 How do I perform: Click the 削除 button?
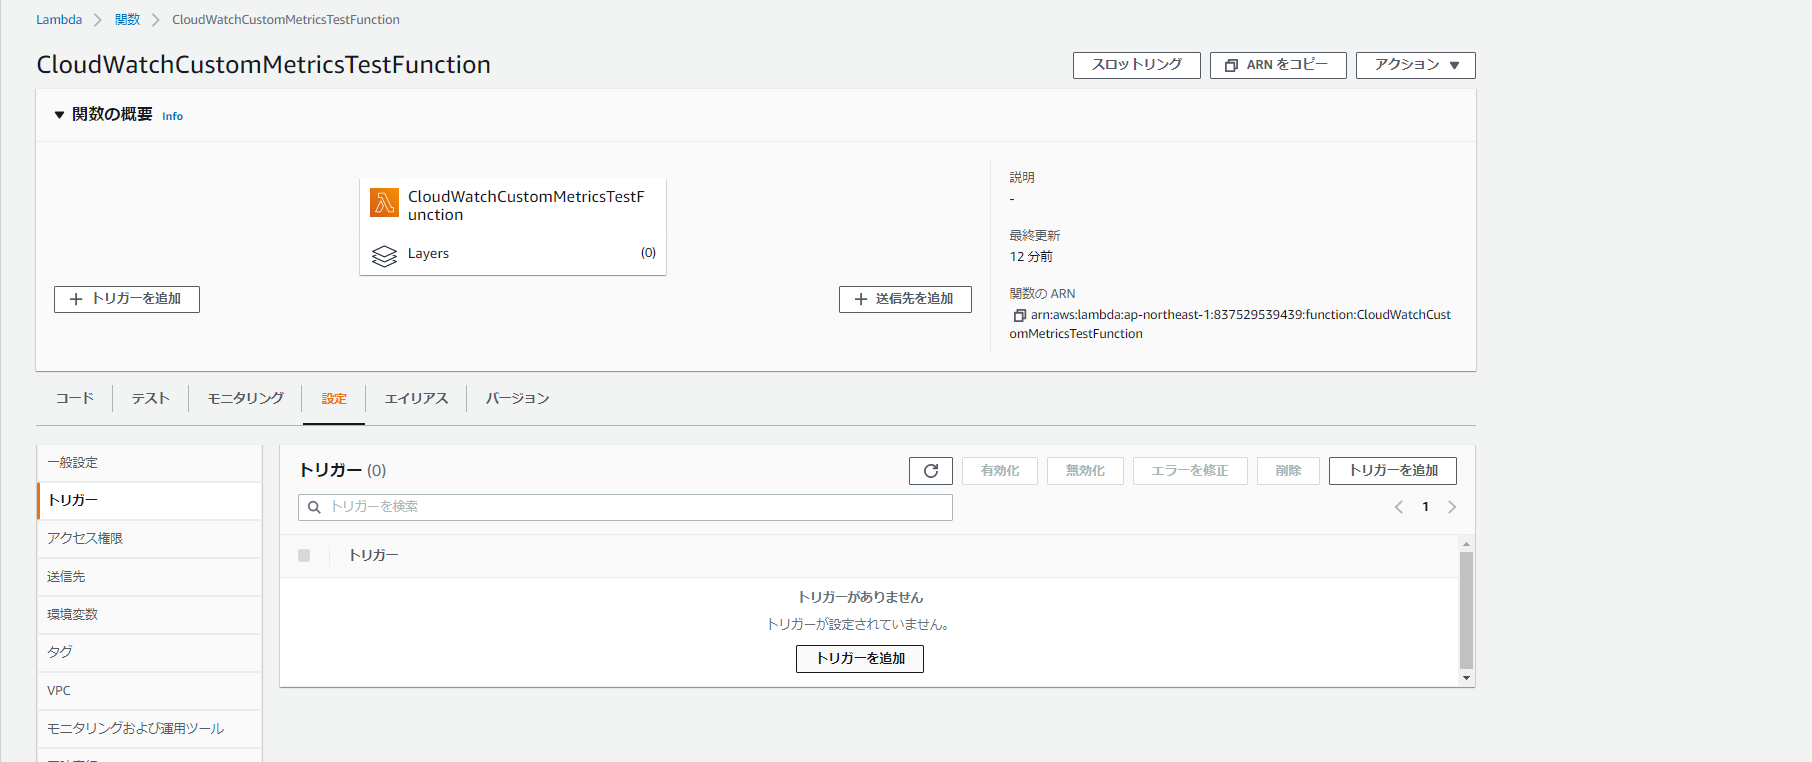[1288, 471]
